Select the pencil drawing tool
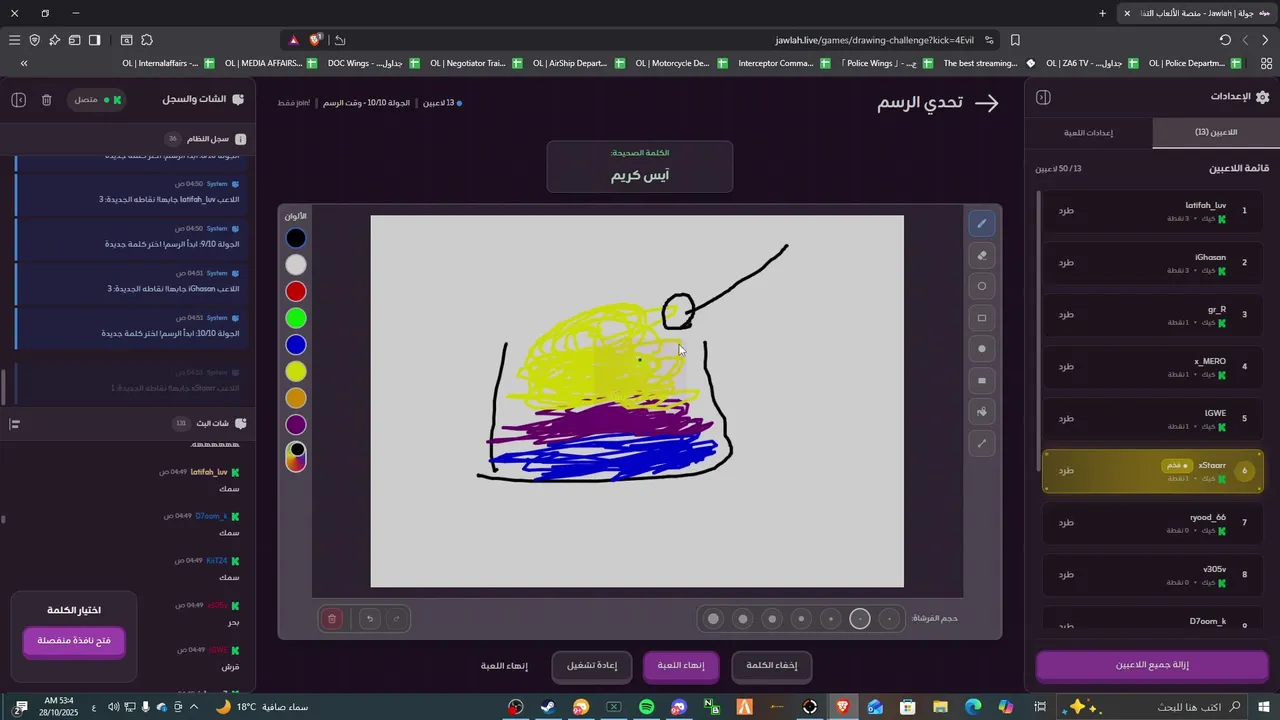The image size is (1280, 720). point(982,224)
